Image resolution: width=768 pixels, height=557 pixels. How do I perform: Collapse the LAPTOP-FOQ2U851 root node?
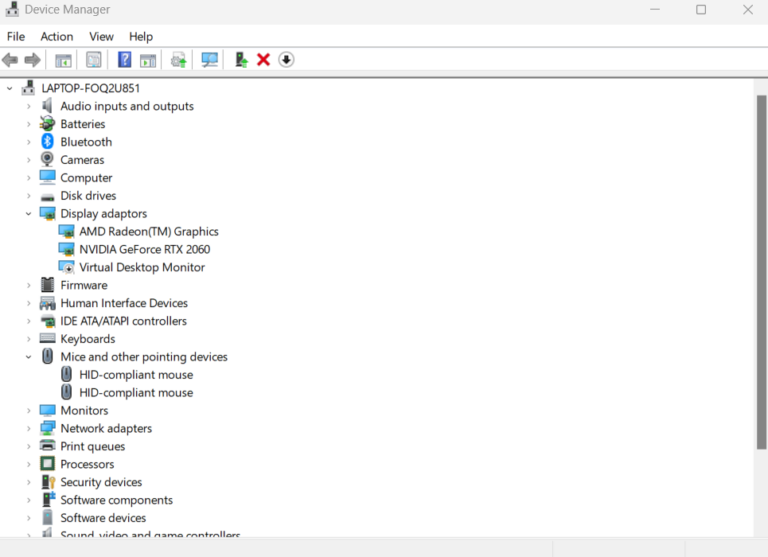[x=9, y=89]
